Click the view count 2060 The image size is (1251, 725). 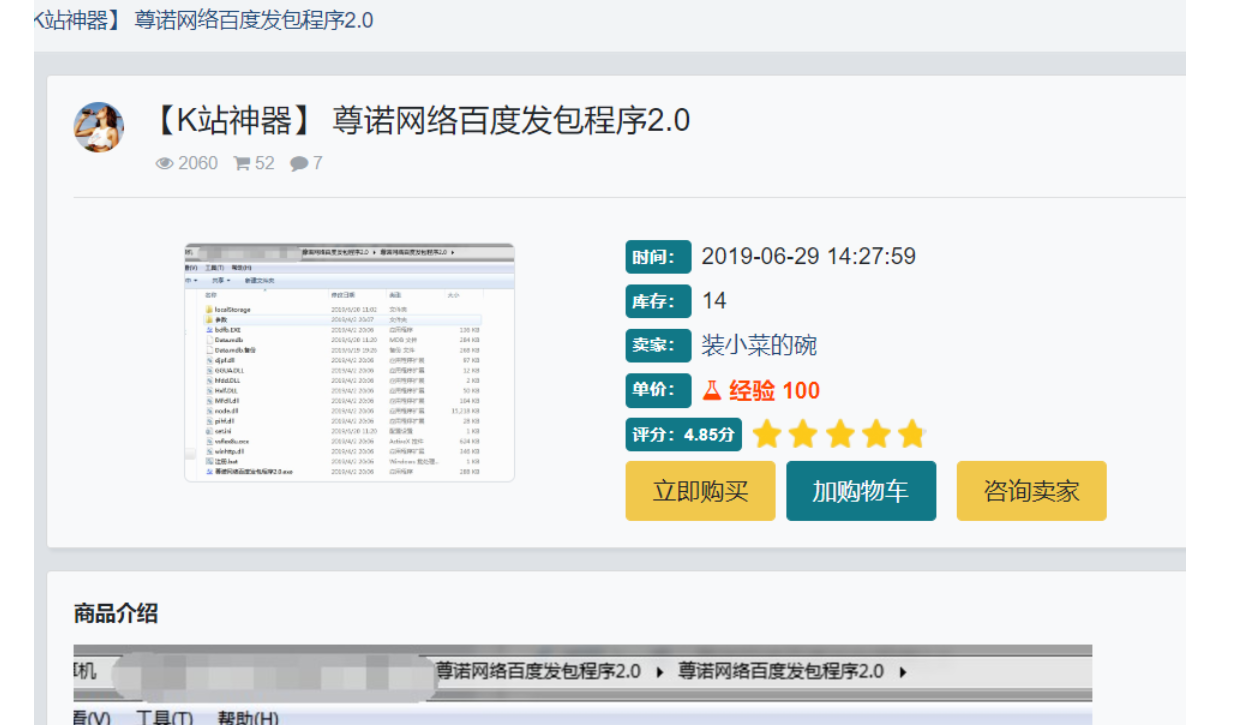point(198,163)
